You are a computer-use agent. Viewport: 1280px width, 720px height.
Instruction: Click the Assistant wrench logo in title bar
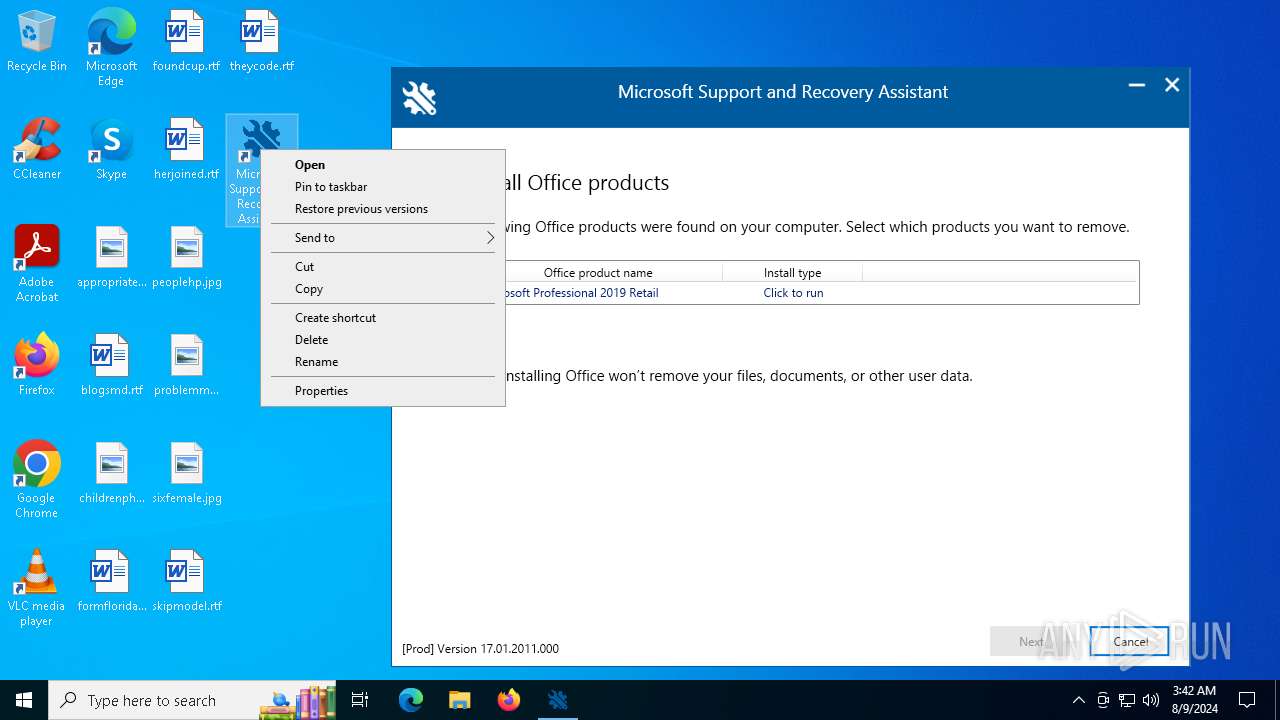pos(419,98)
